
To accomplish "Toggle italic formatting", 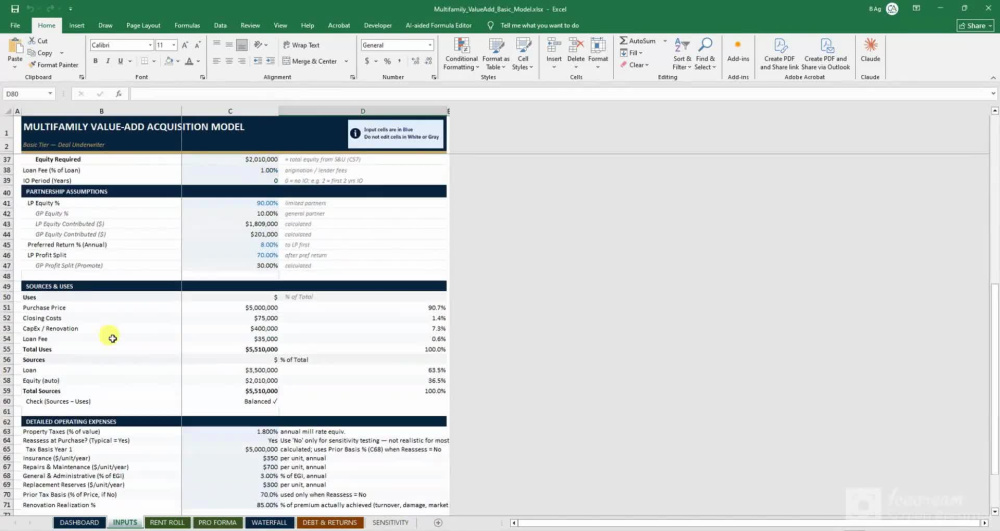I will tap(107, 61).
